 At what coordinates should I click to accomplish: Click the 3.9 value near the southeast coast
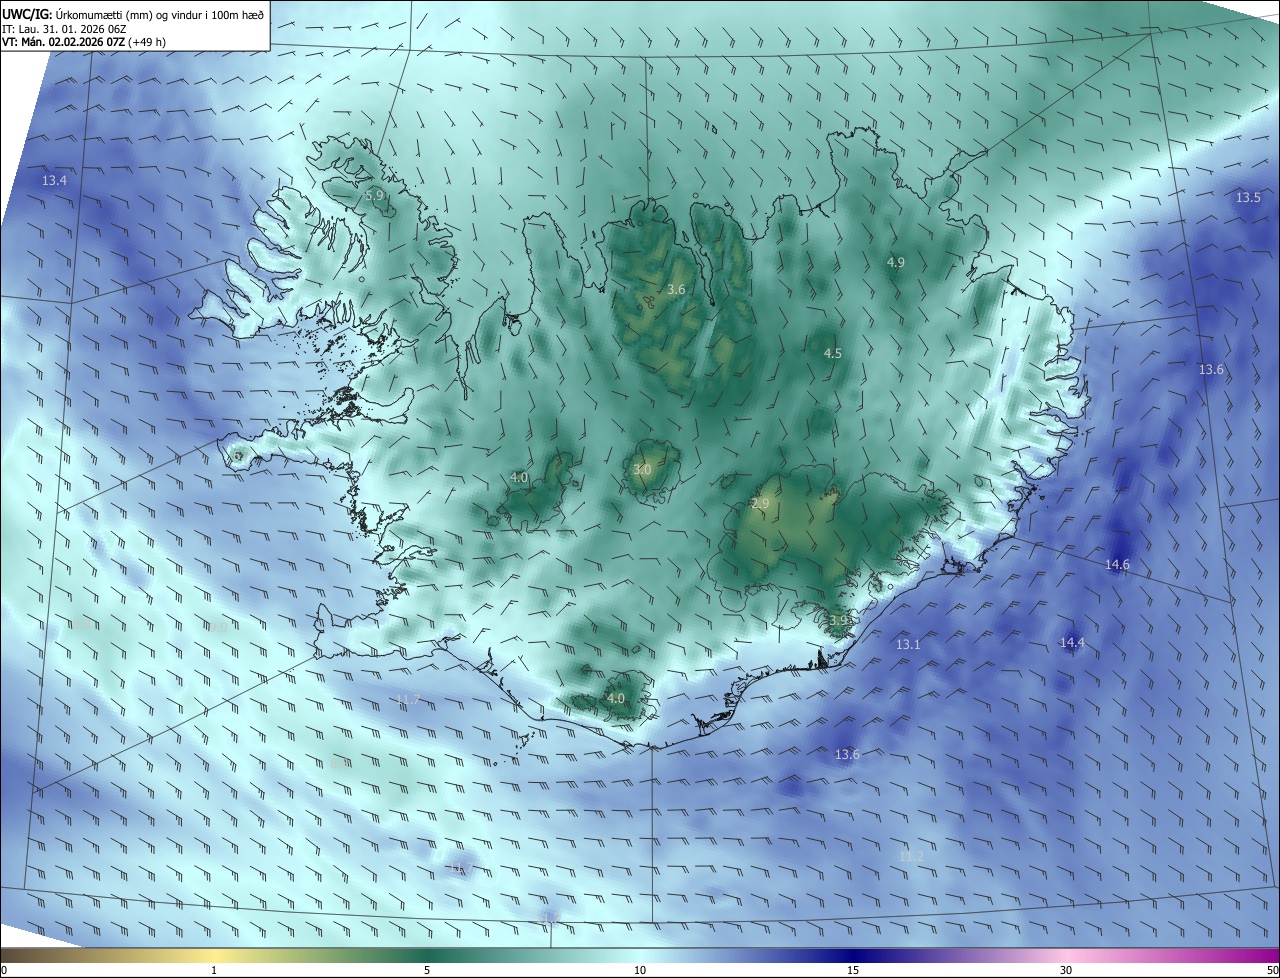838,620
